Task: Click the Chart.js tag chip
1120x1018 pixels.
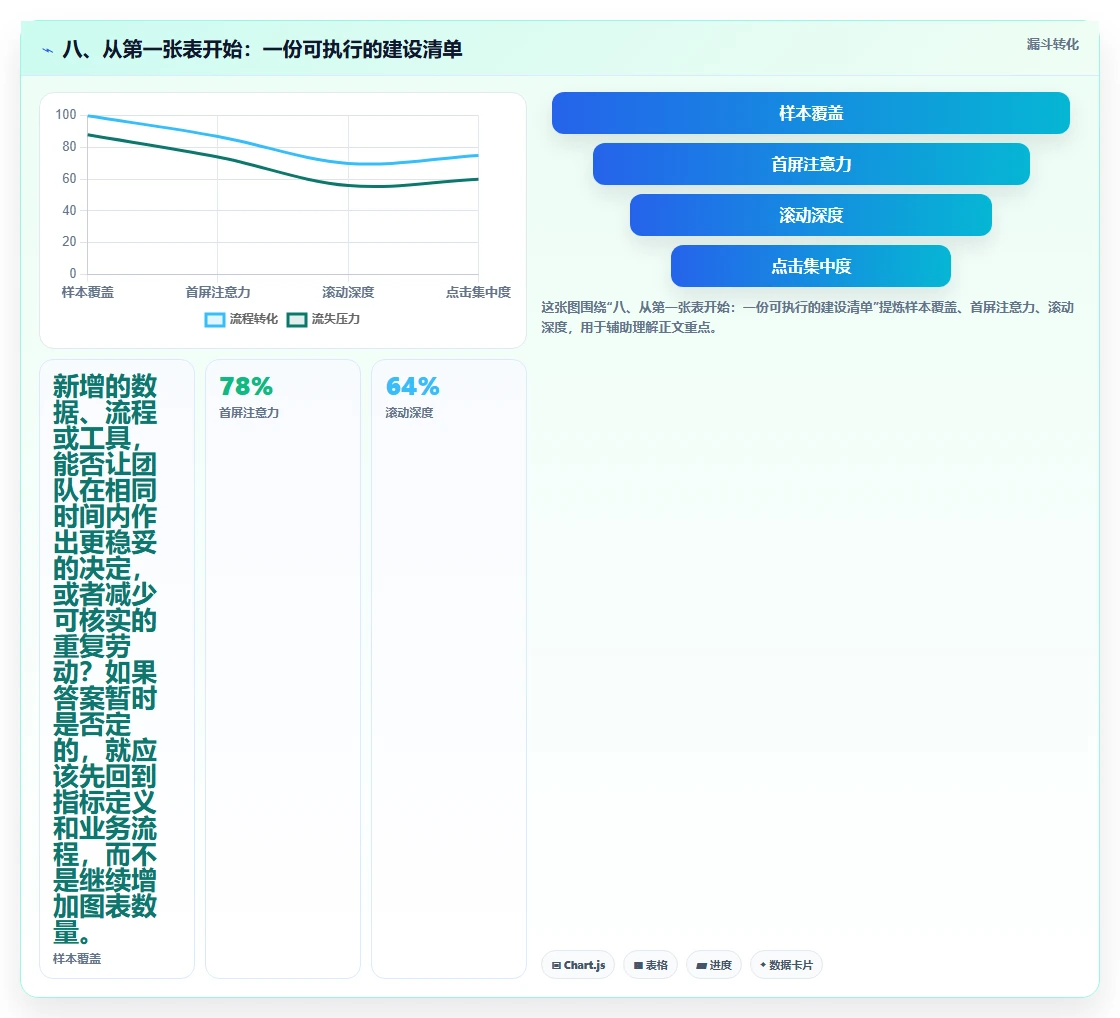Action: point(578,965)
